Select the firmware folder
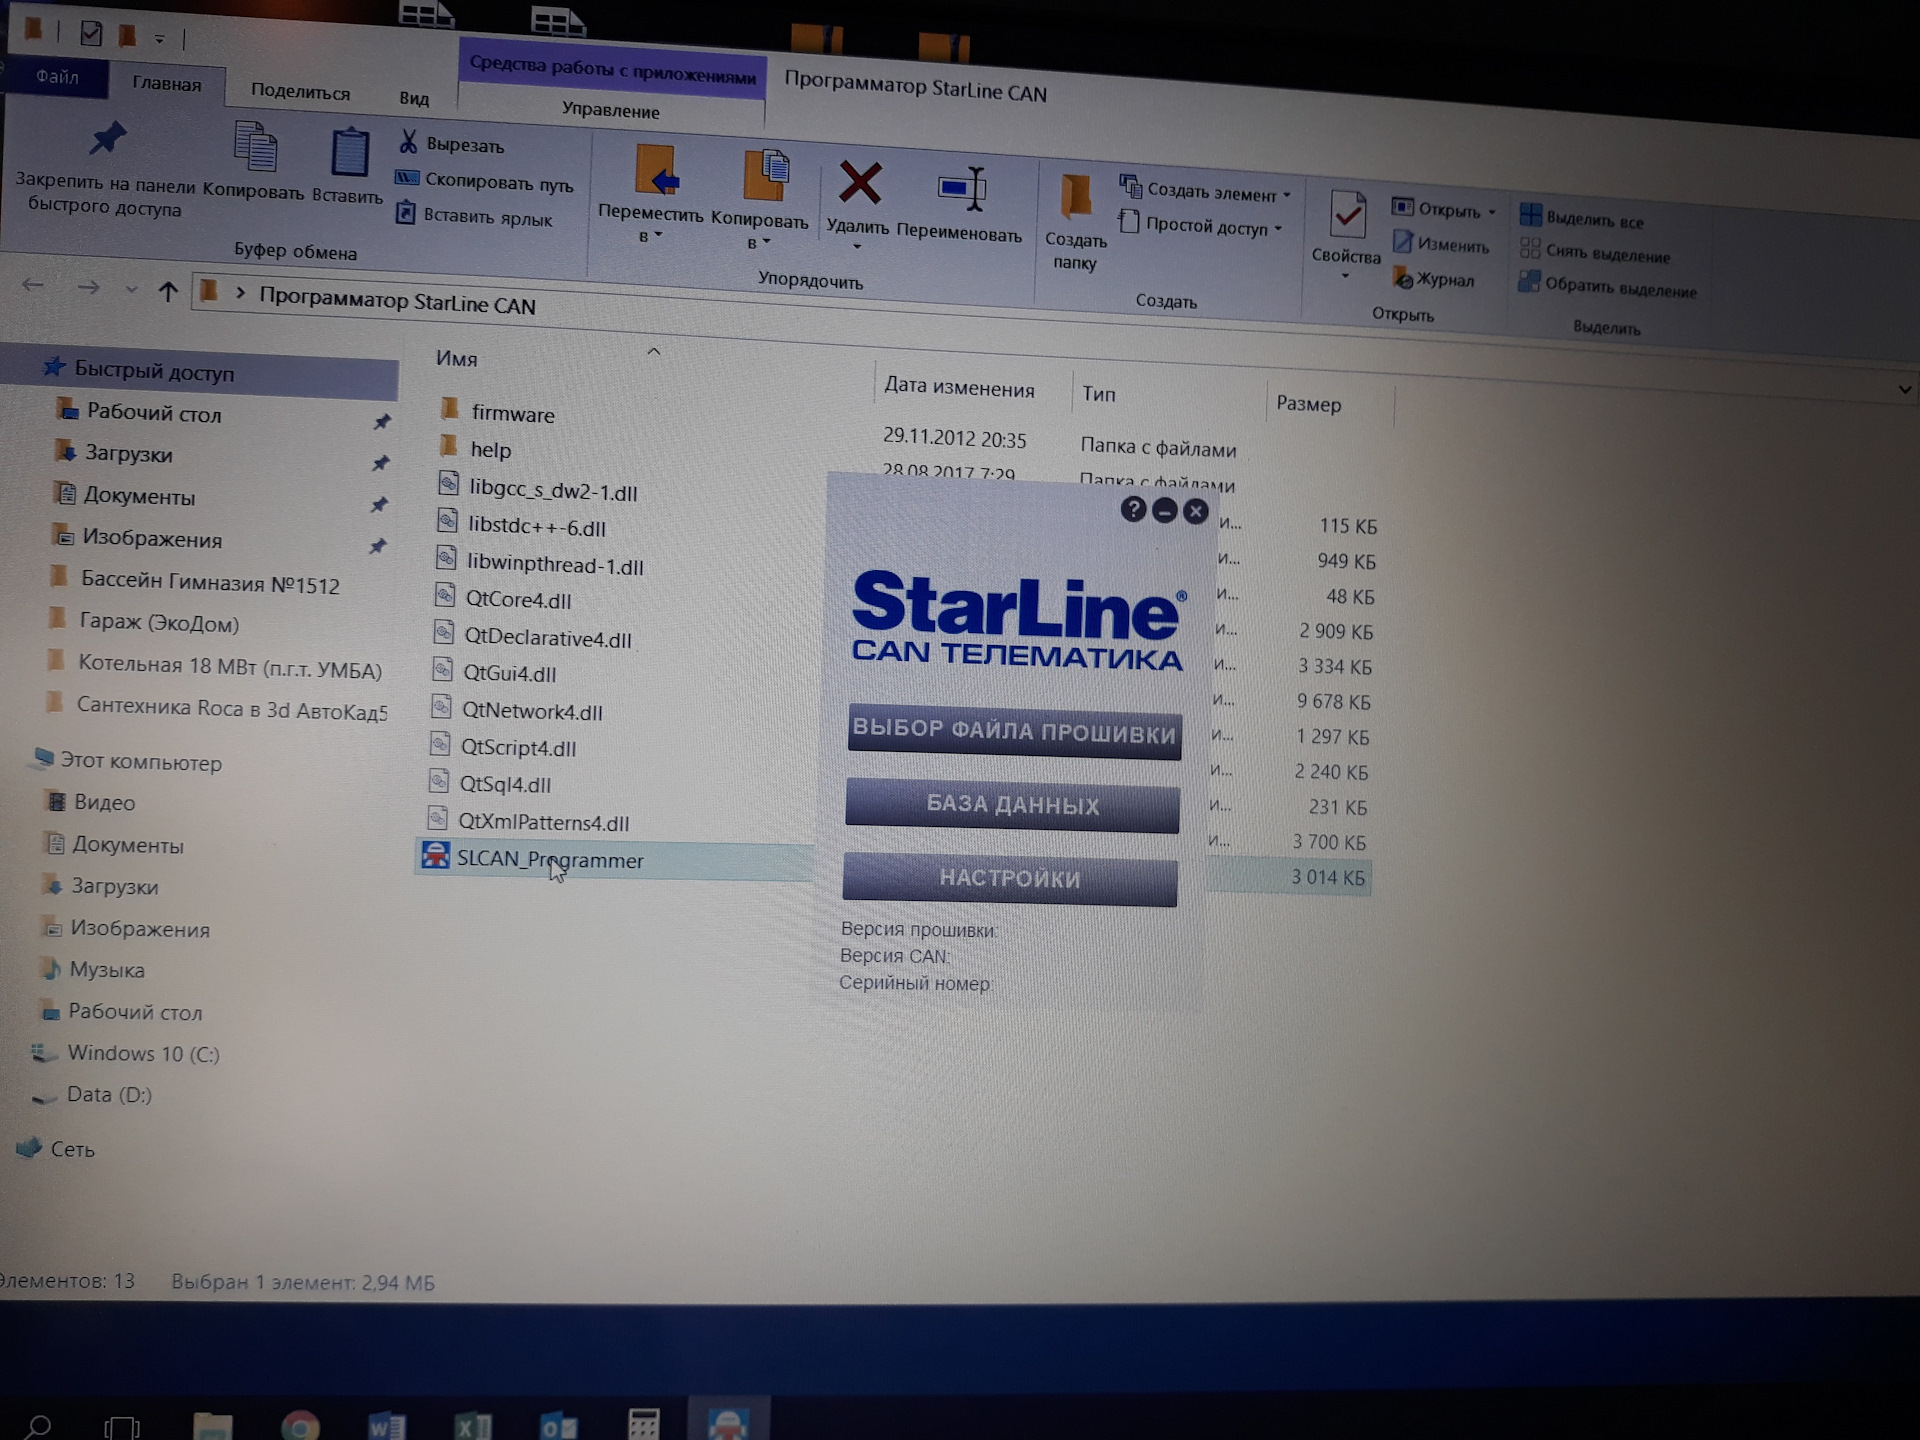Image resolution: width=1920 pixels, height=1440 pixels. 512,413
